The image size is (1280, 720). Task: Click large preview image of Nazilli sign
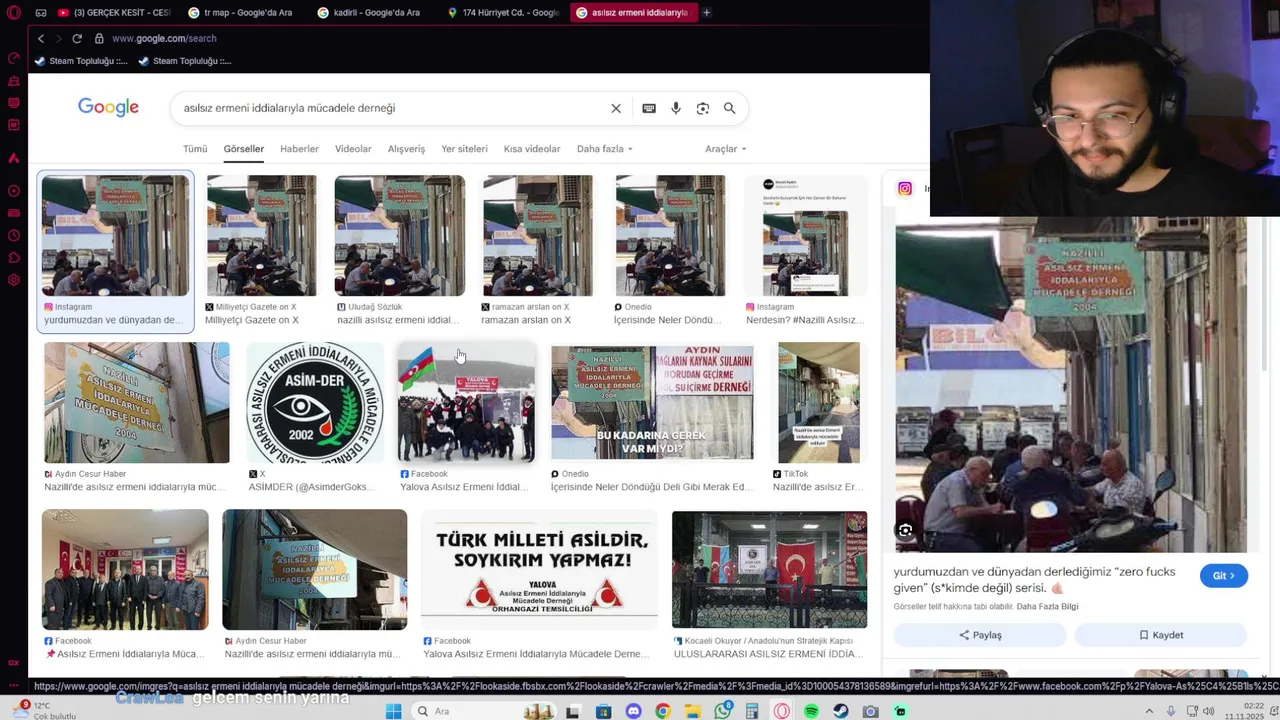[1071, 385]
